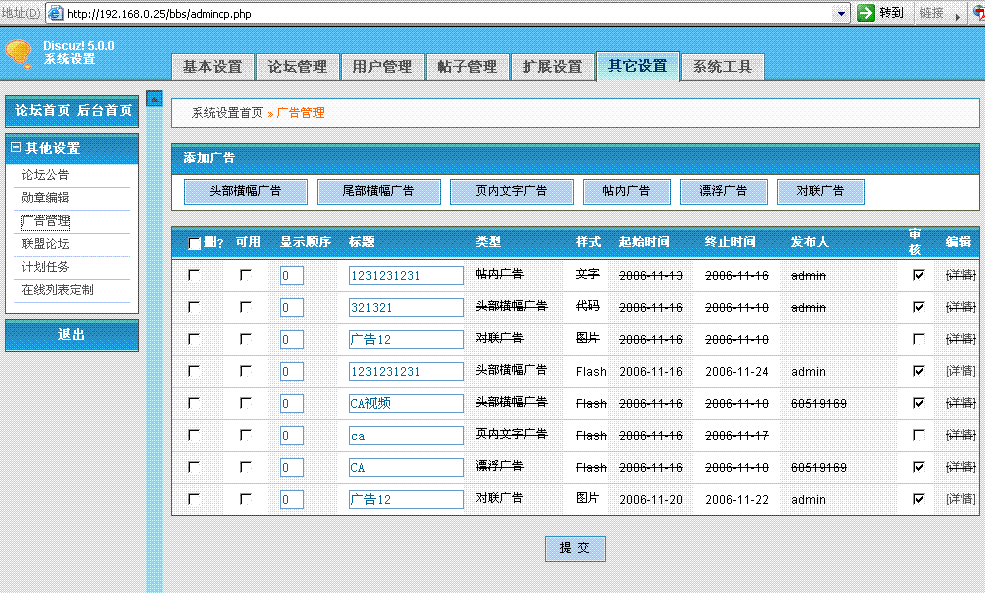Click the 退出 logout button
This screenshot has width=985, height=593.
(x=71, y=335)
